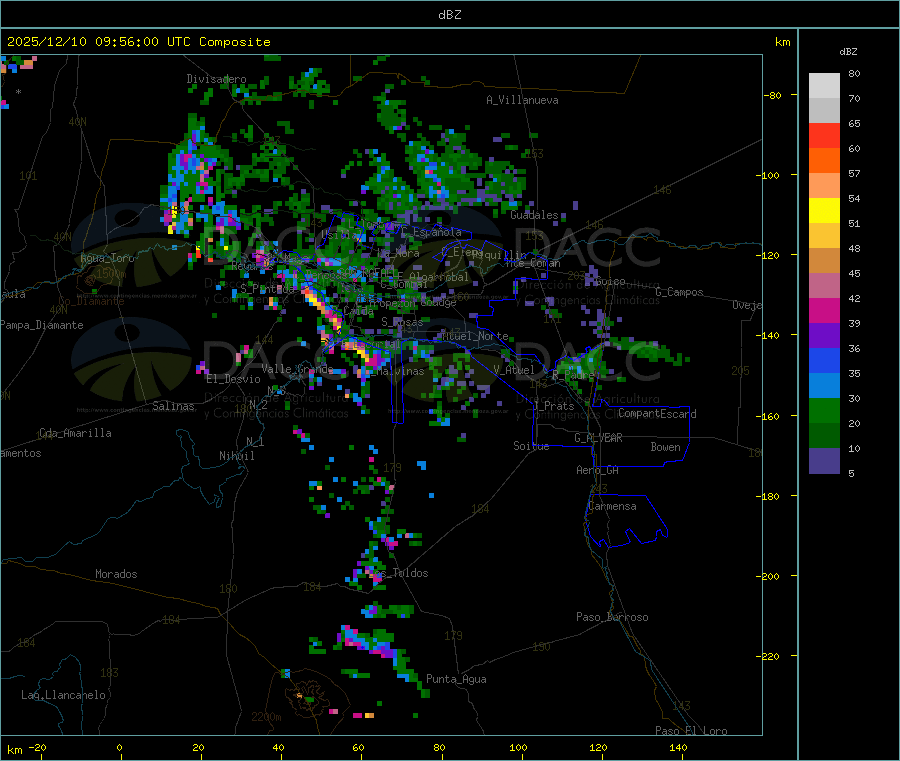This screenshot has width=900, height=761.
Task: Click the Valle_Grande location label
Action: (x=297, y=368)
